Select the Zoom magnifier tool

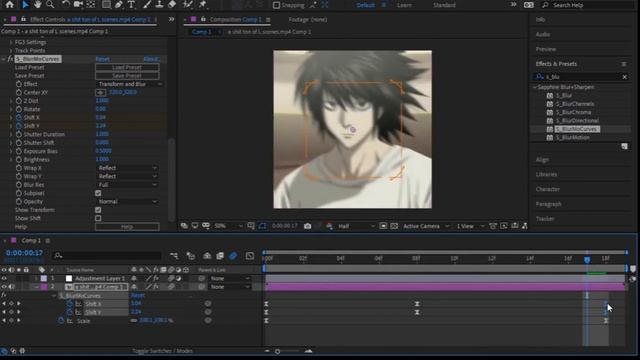point(50,4)
